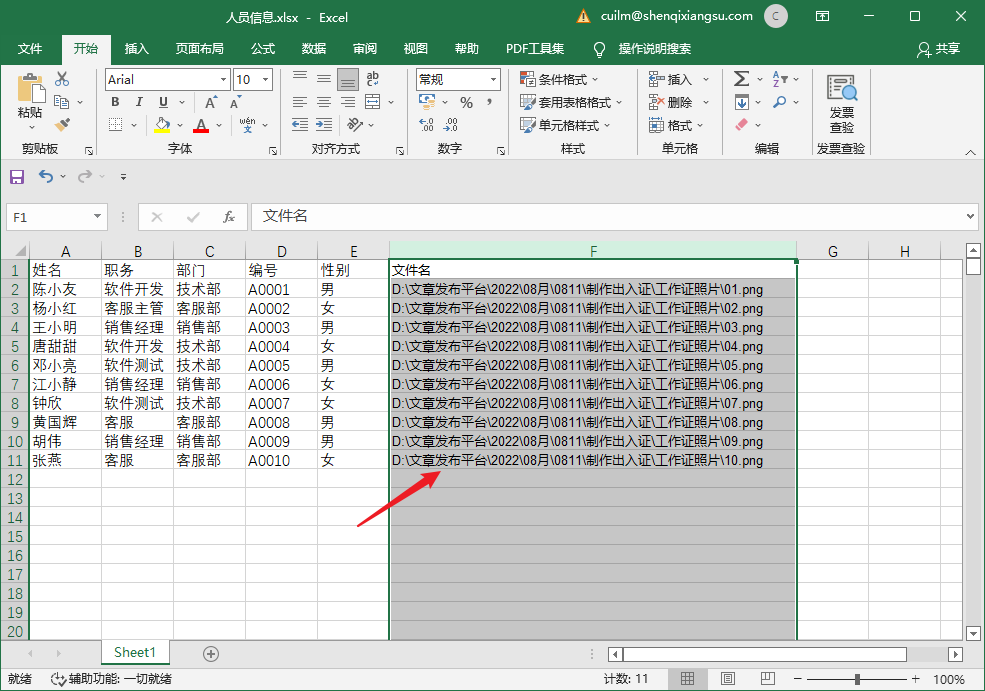Screen dimensions: 985x691
Task: Open 条件格式 conditional formatting menu
Action: pos(559,79)
